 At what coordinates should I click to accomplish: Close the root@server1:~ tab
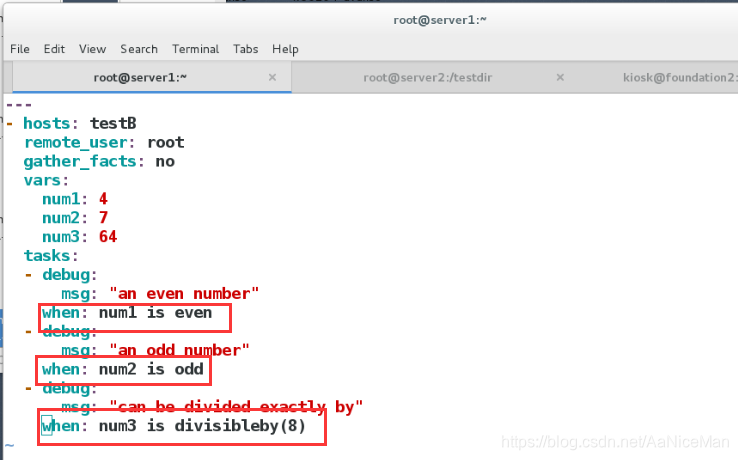coord(272,77)
